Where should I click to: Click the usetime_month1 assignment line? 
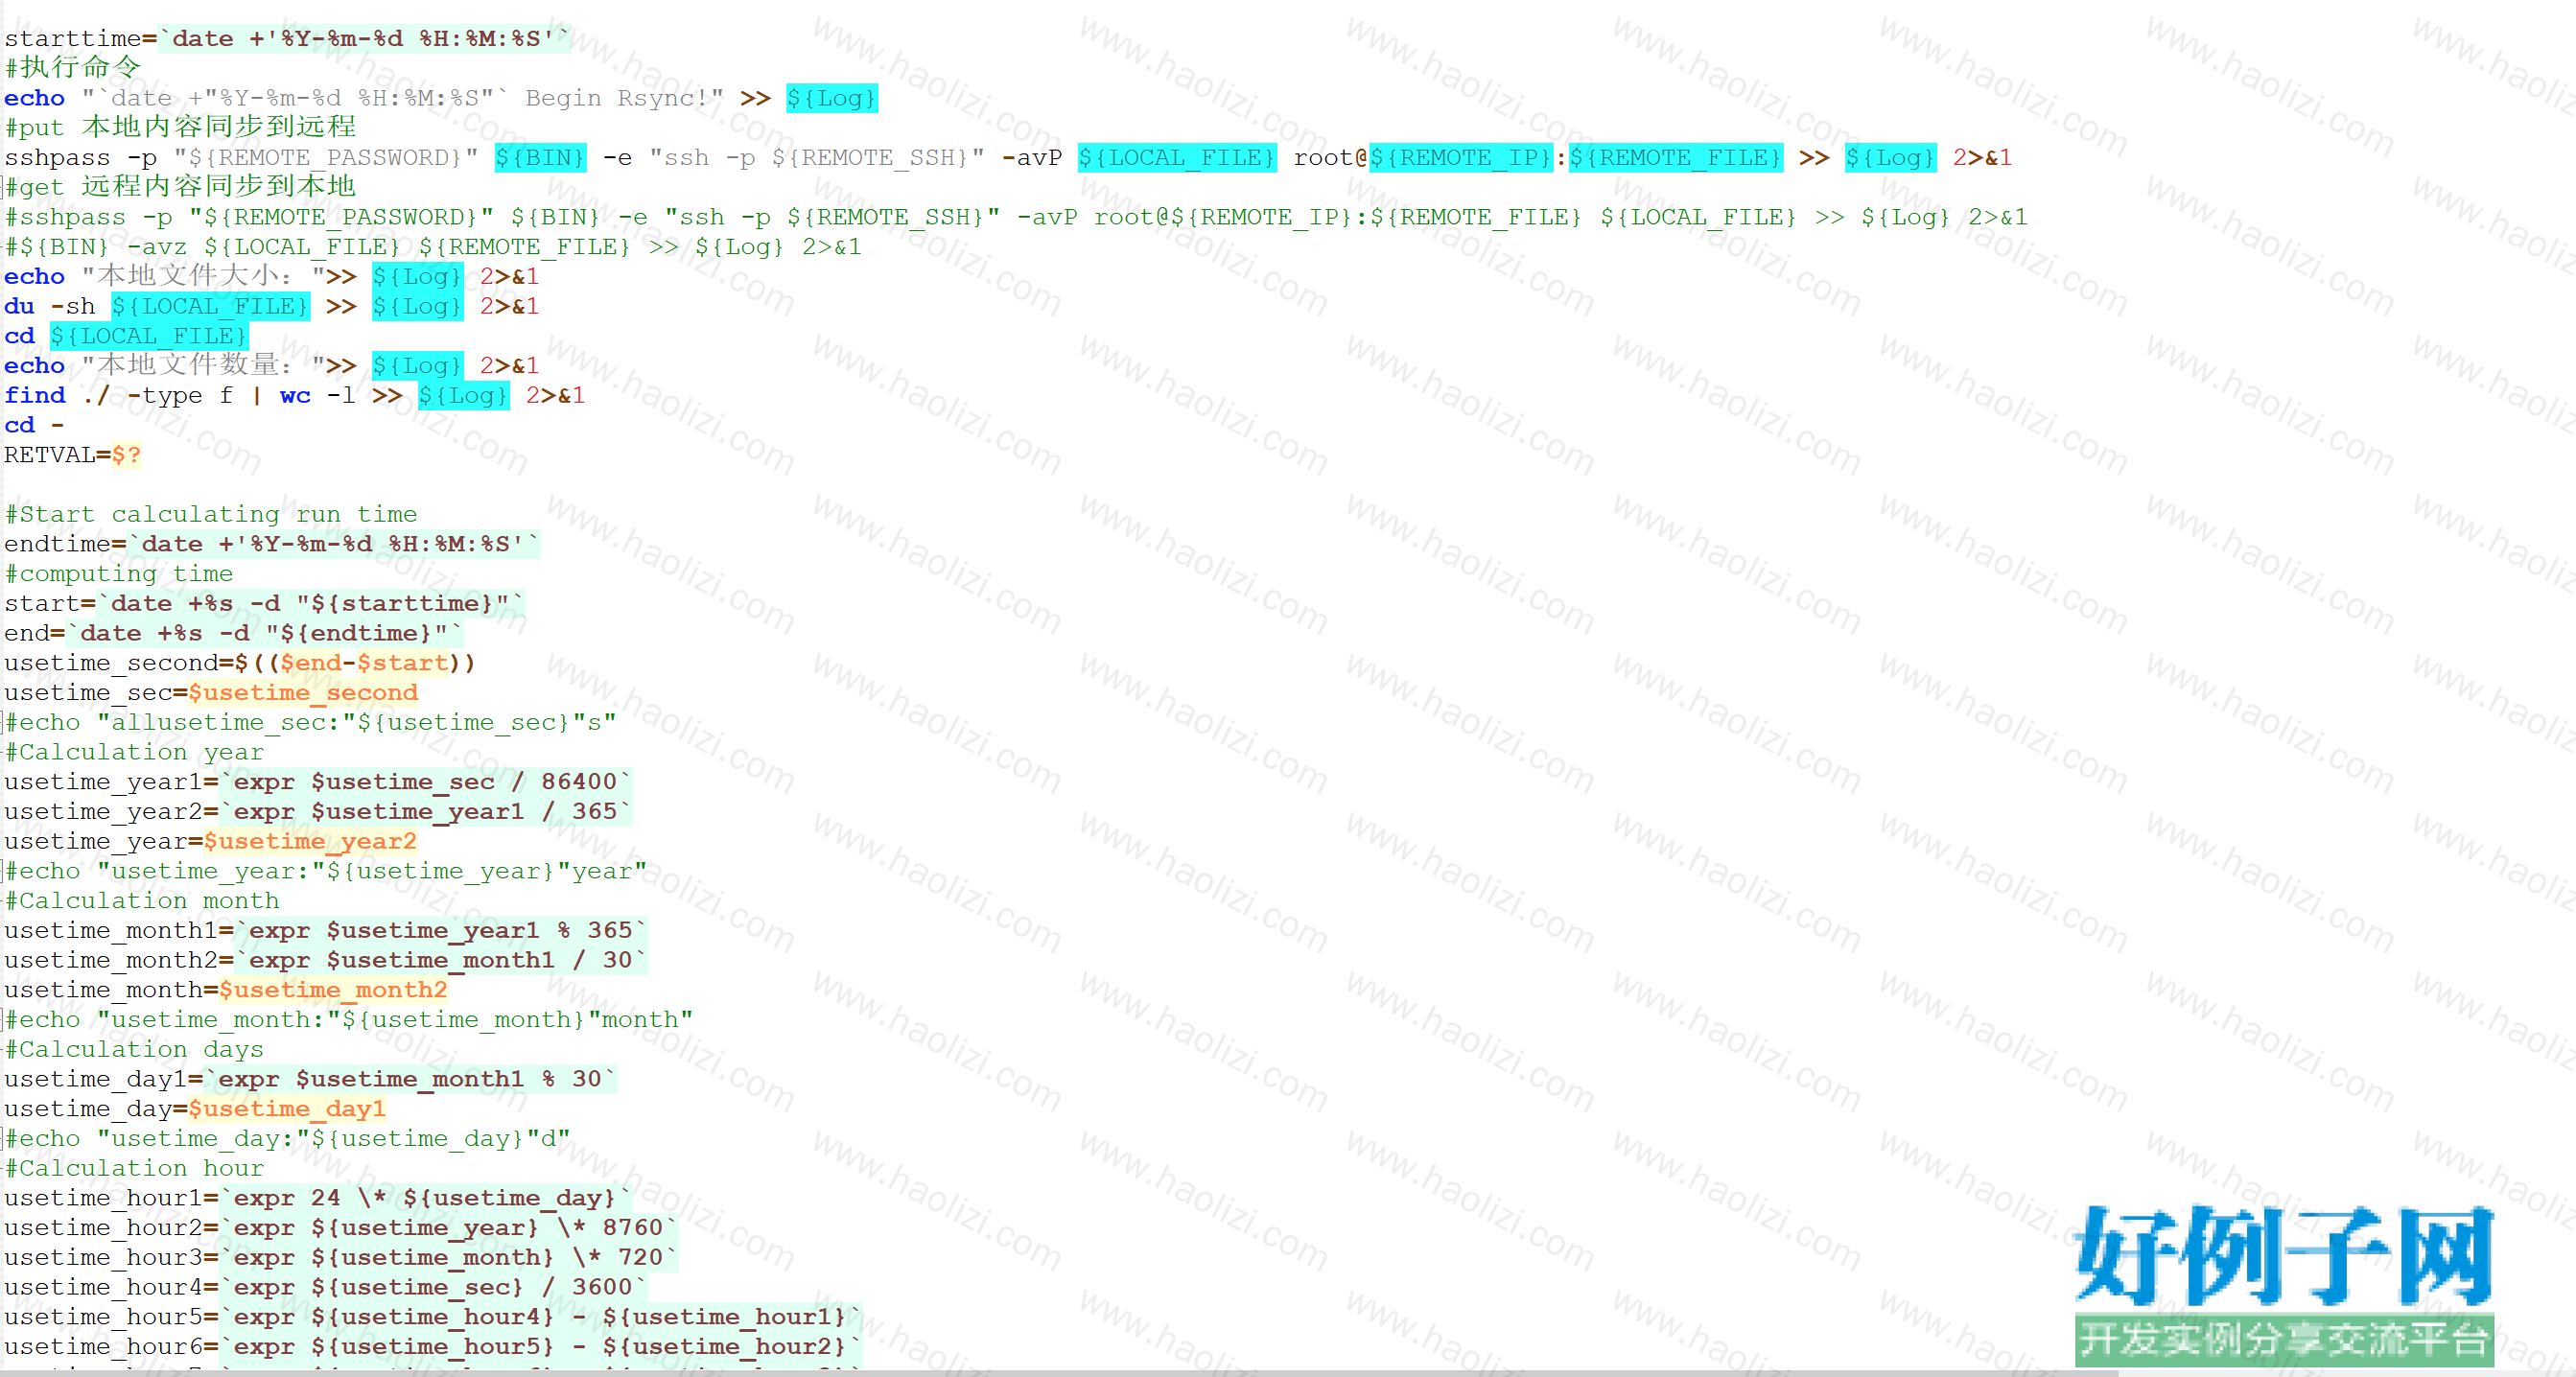click(x=326, y=931)
